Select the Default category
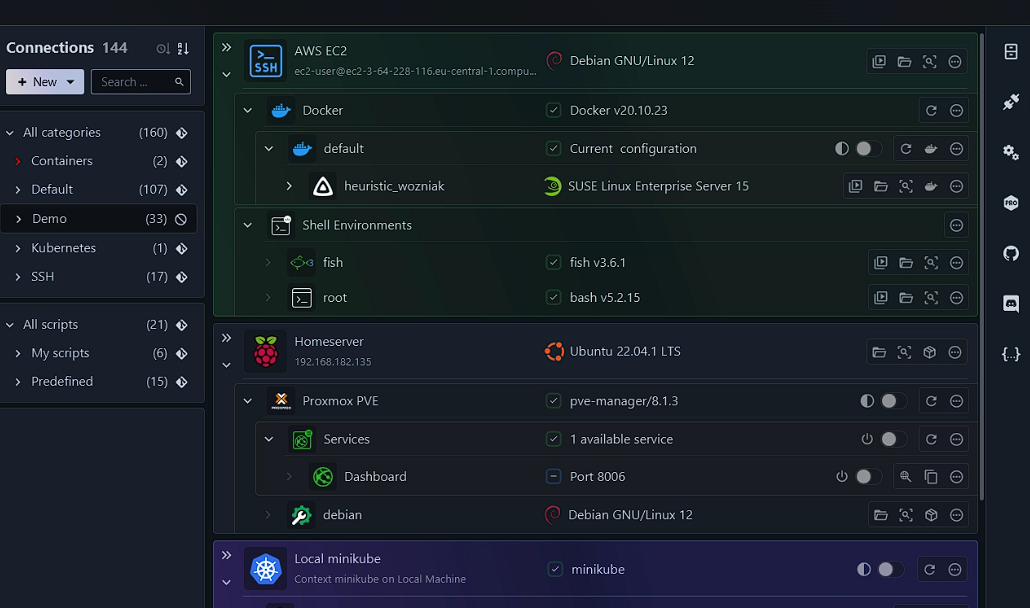The height and width of the screenshot is (608, 1030). click(99, 190)
